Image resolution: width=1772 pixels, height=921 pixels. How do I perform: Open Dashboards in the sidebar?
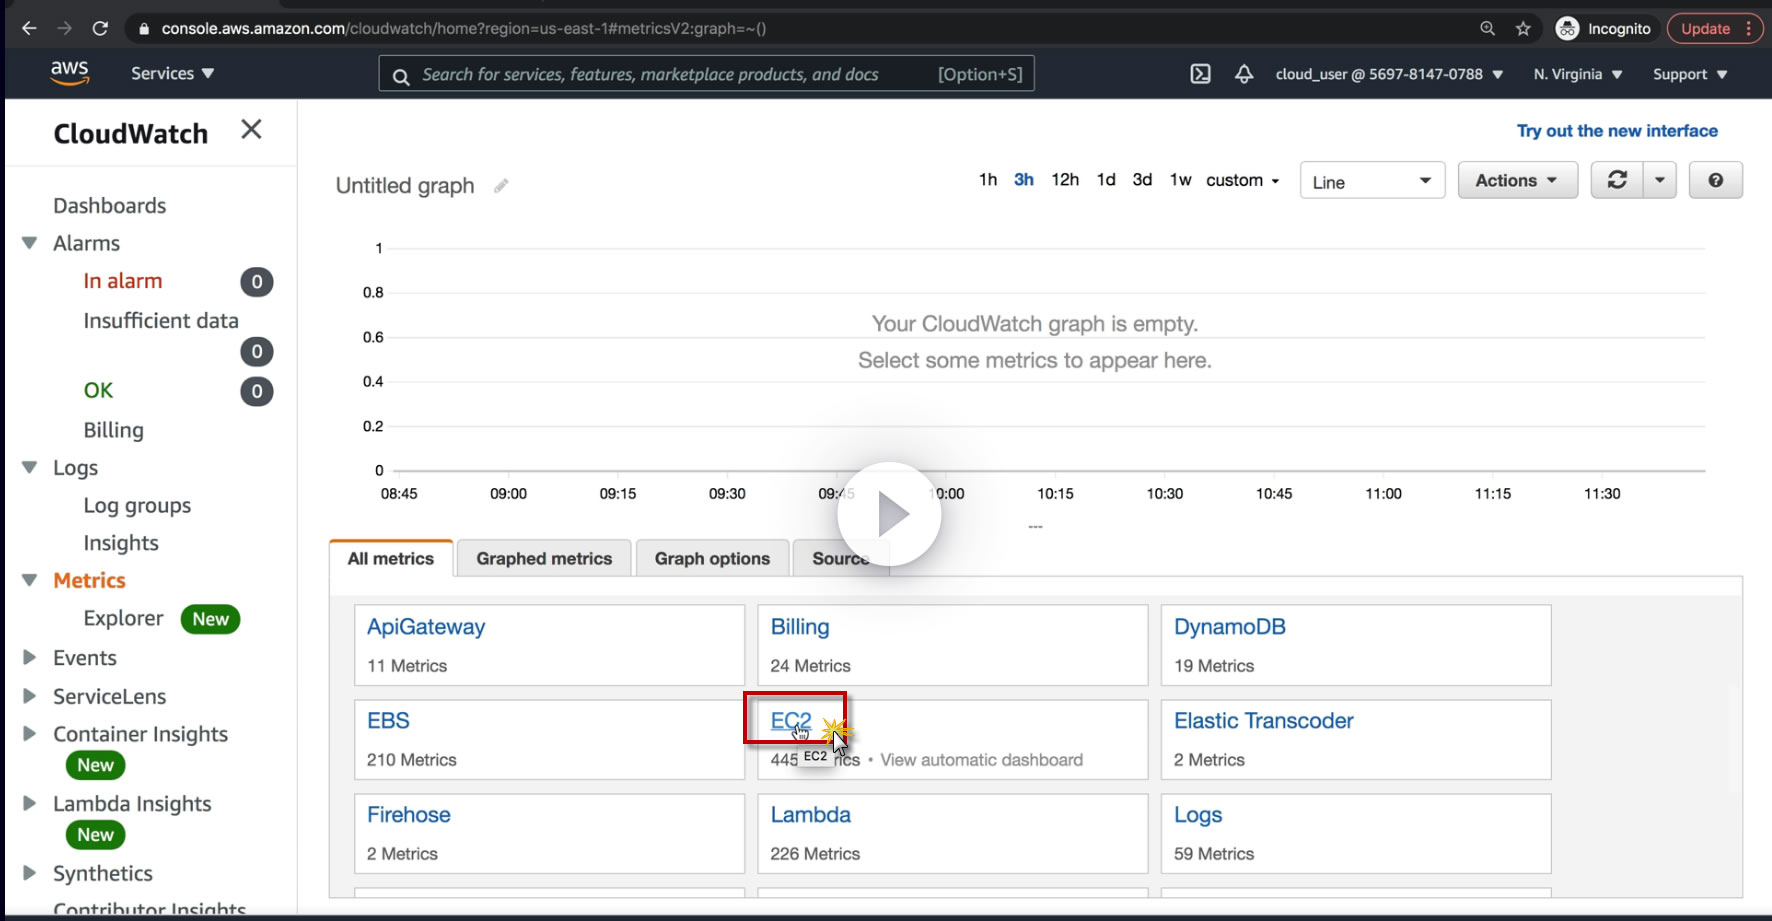point(110,205)
